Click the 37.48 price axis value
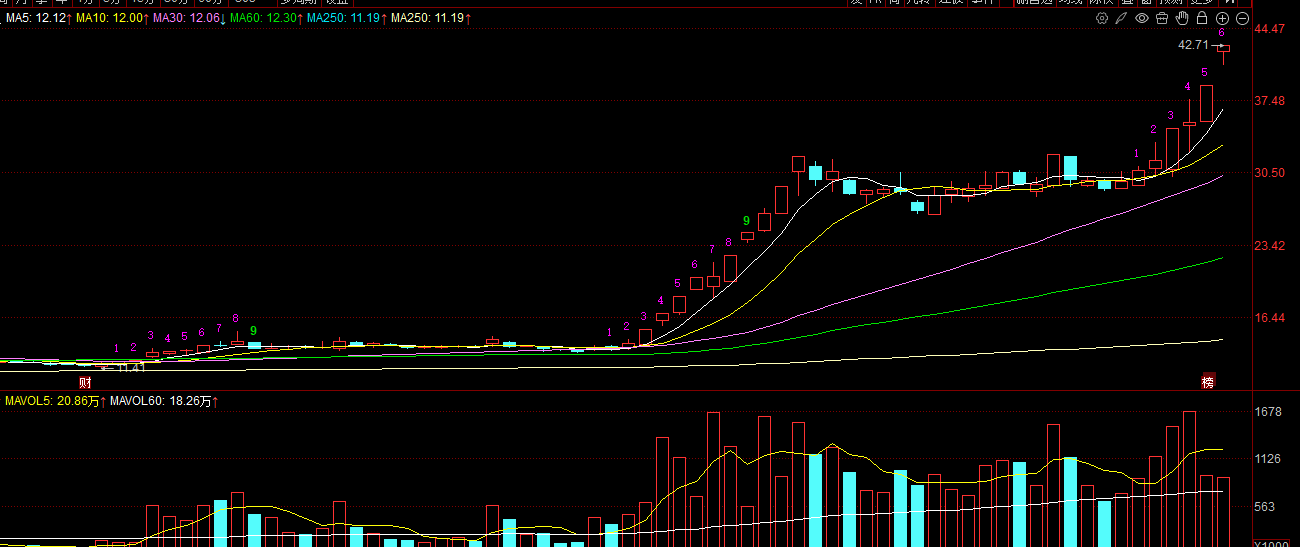The image size is (1300, 547). point(1269,100)
